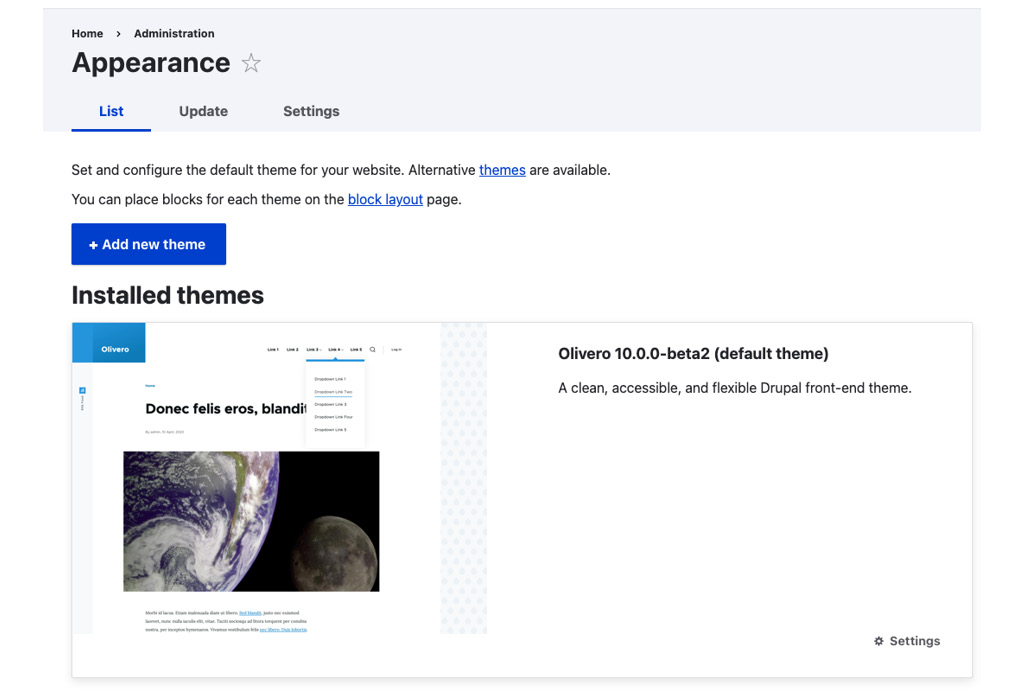Open the Settings tab under Appearance
The width and height of the screenshot is (1019, 691).
pyautogui.click(x=311, y=111)
